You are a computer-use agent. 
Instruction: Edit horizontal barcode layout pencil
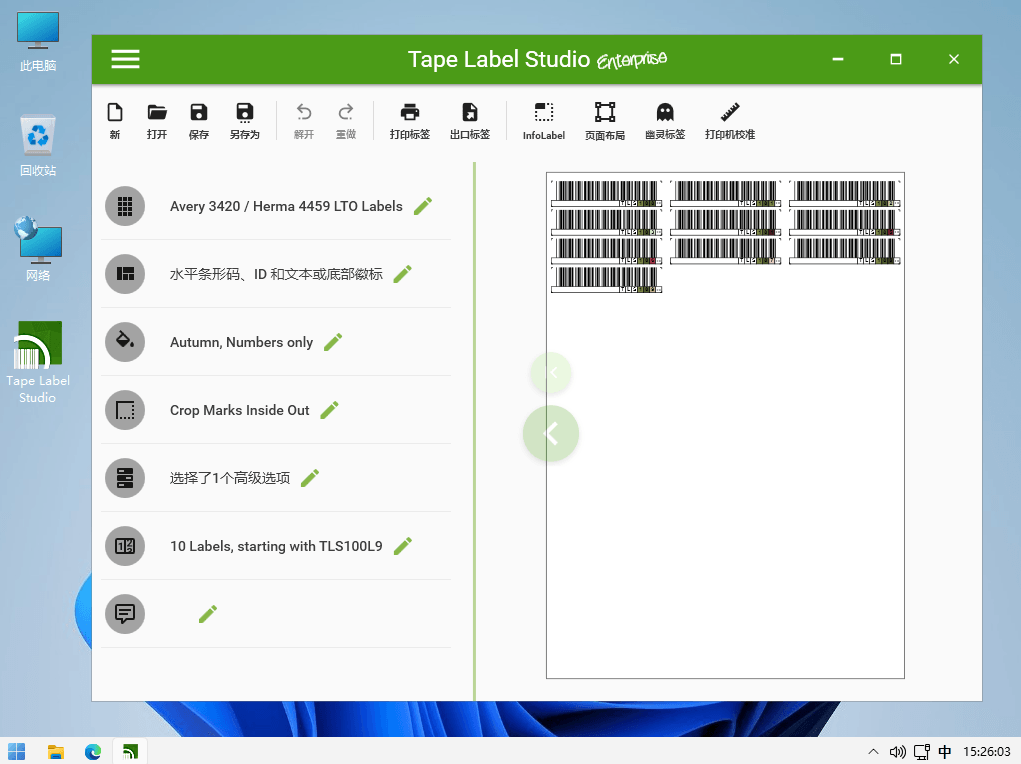tap(402, 274)
